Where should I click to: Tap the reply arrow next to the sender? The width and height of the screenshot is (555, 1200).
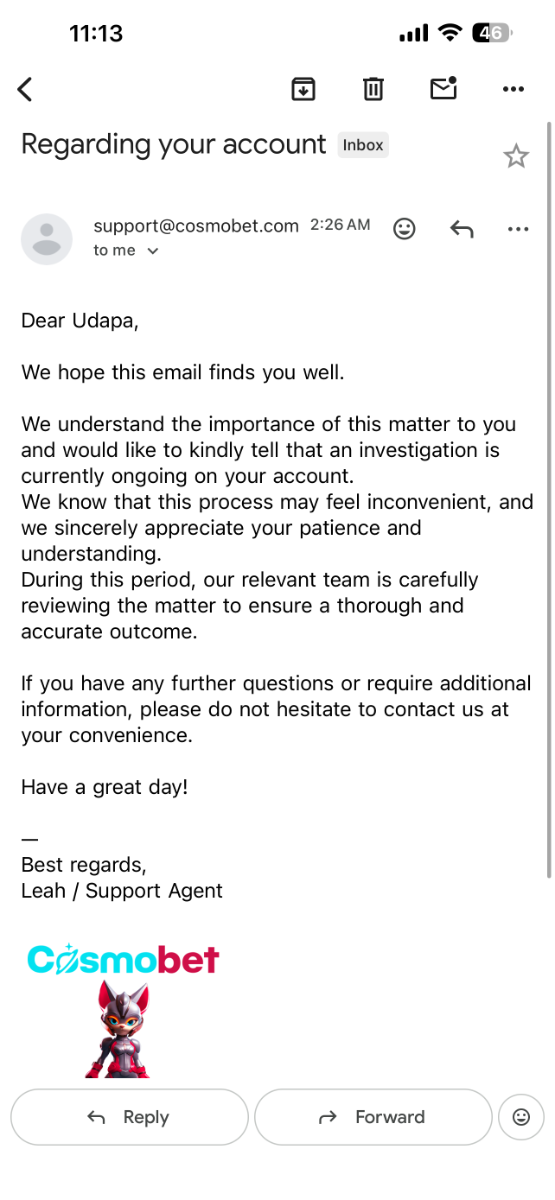461,229
